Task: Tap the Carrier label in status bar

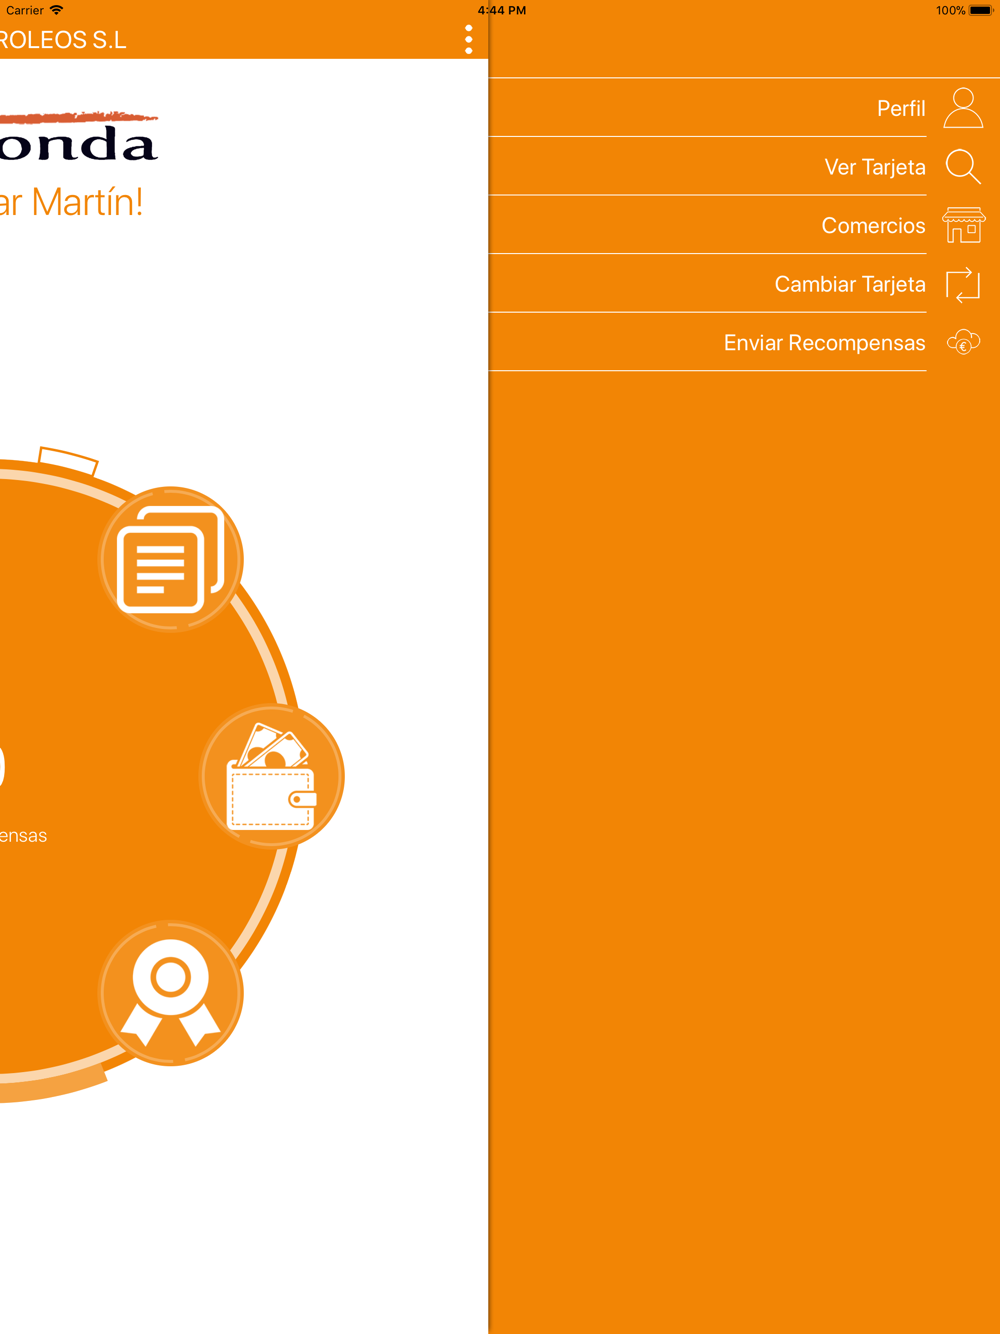Action: pyautogui.click(x=25, y=10)
